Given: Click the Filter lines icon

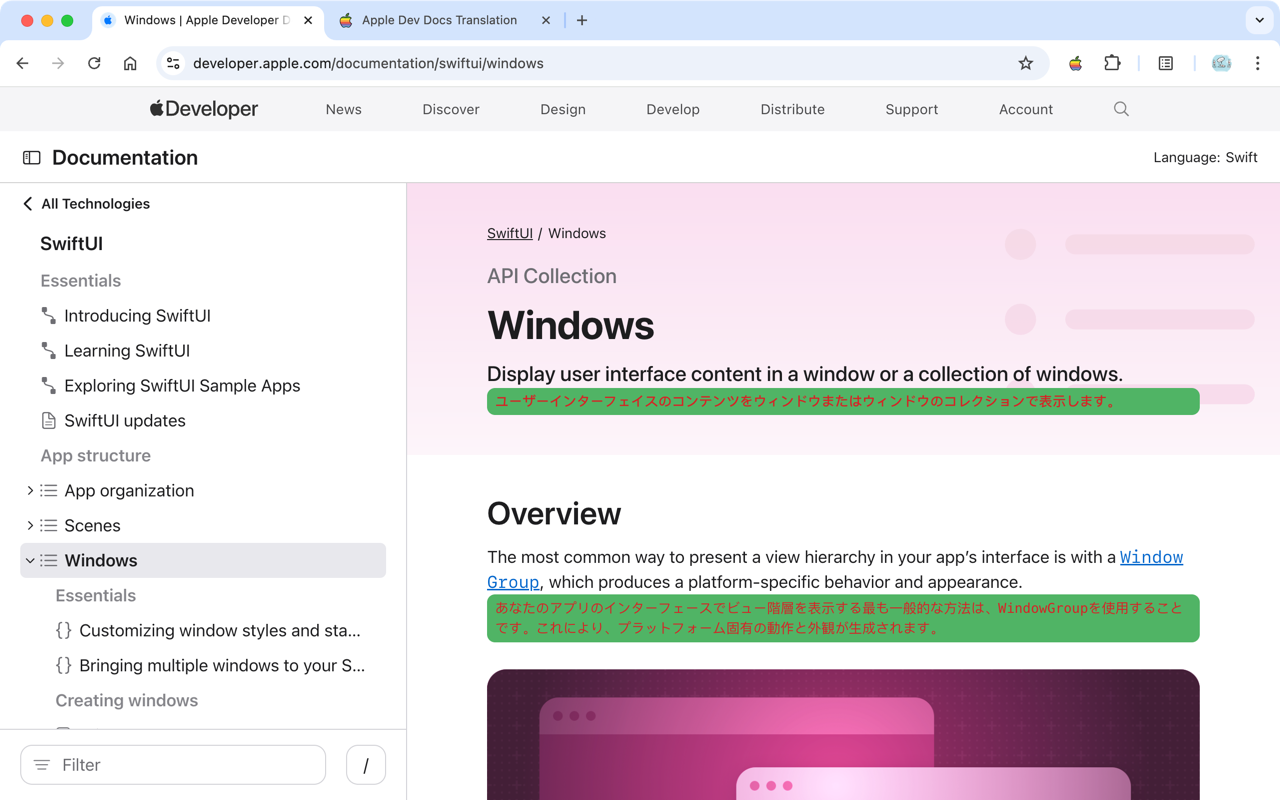Looking at the screenshot, I should click(x=42, y=765).
